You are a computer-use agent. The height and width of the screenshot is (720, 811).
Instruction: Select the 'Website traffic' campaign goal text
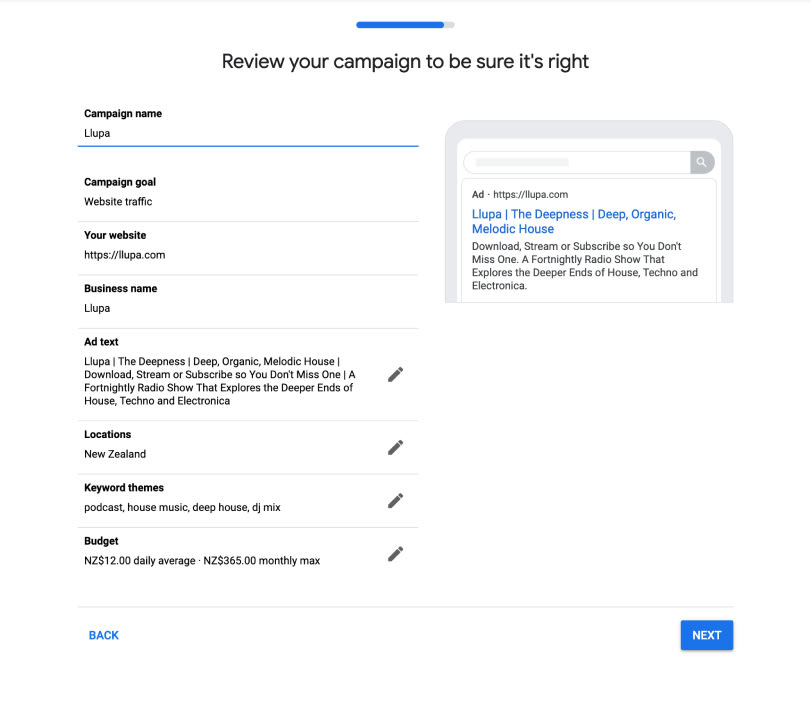pos(118,202)
